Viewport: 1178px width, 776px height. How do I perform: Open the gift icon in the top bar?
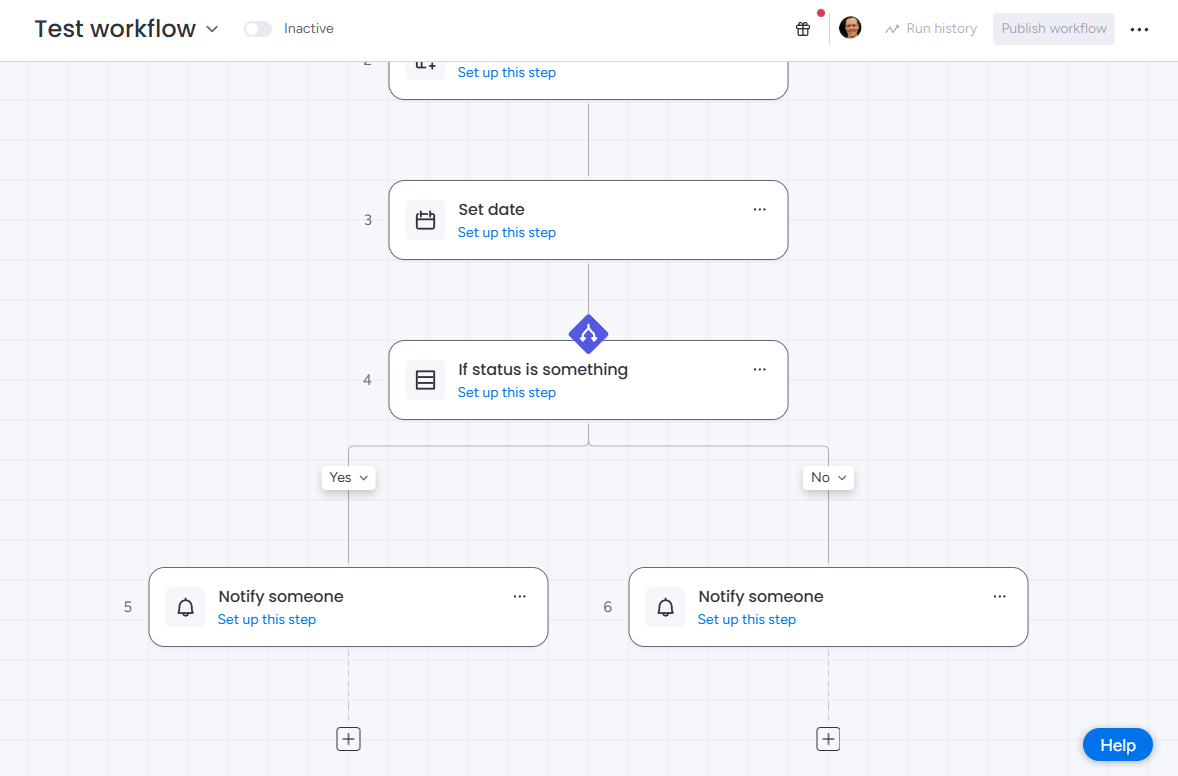pos(803,29)
